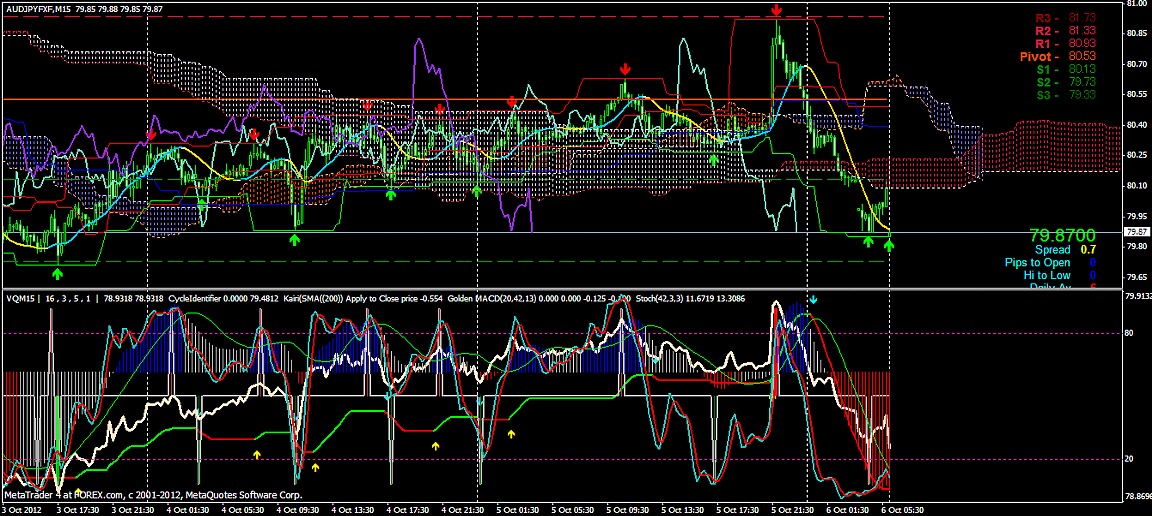Click the rightmost green up arrow below the current candle

(889, 243)
